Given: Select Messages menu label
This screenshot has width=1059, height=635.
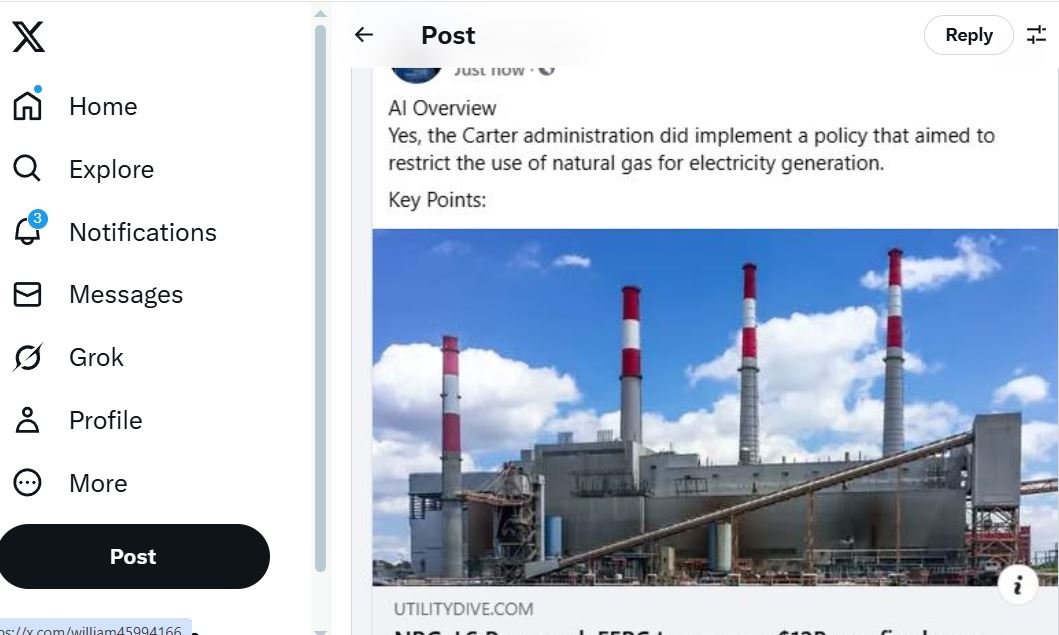Looking at the screenshot, I should 126,295.
